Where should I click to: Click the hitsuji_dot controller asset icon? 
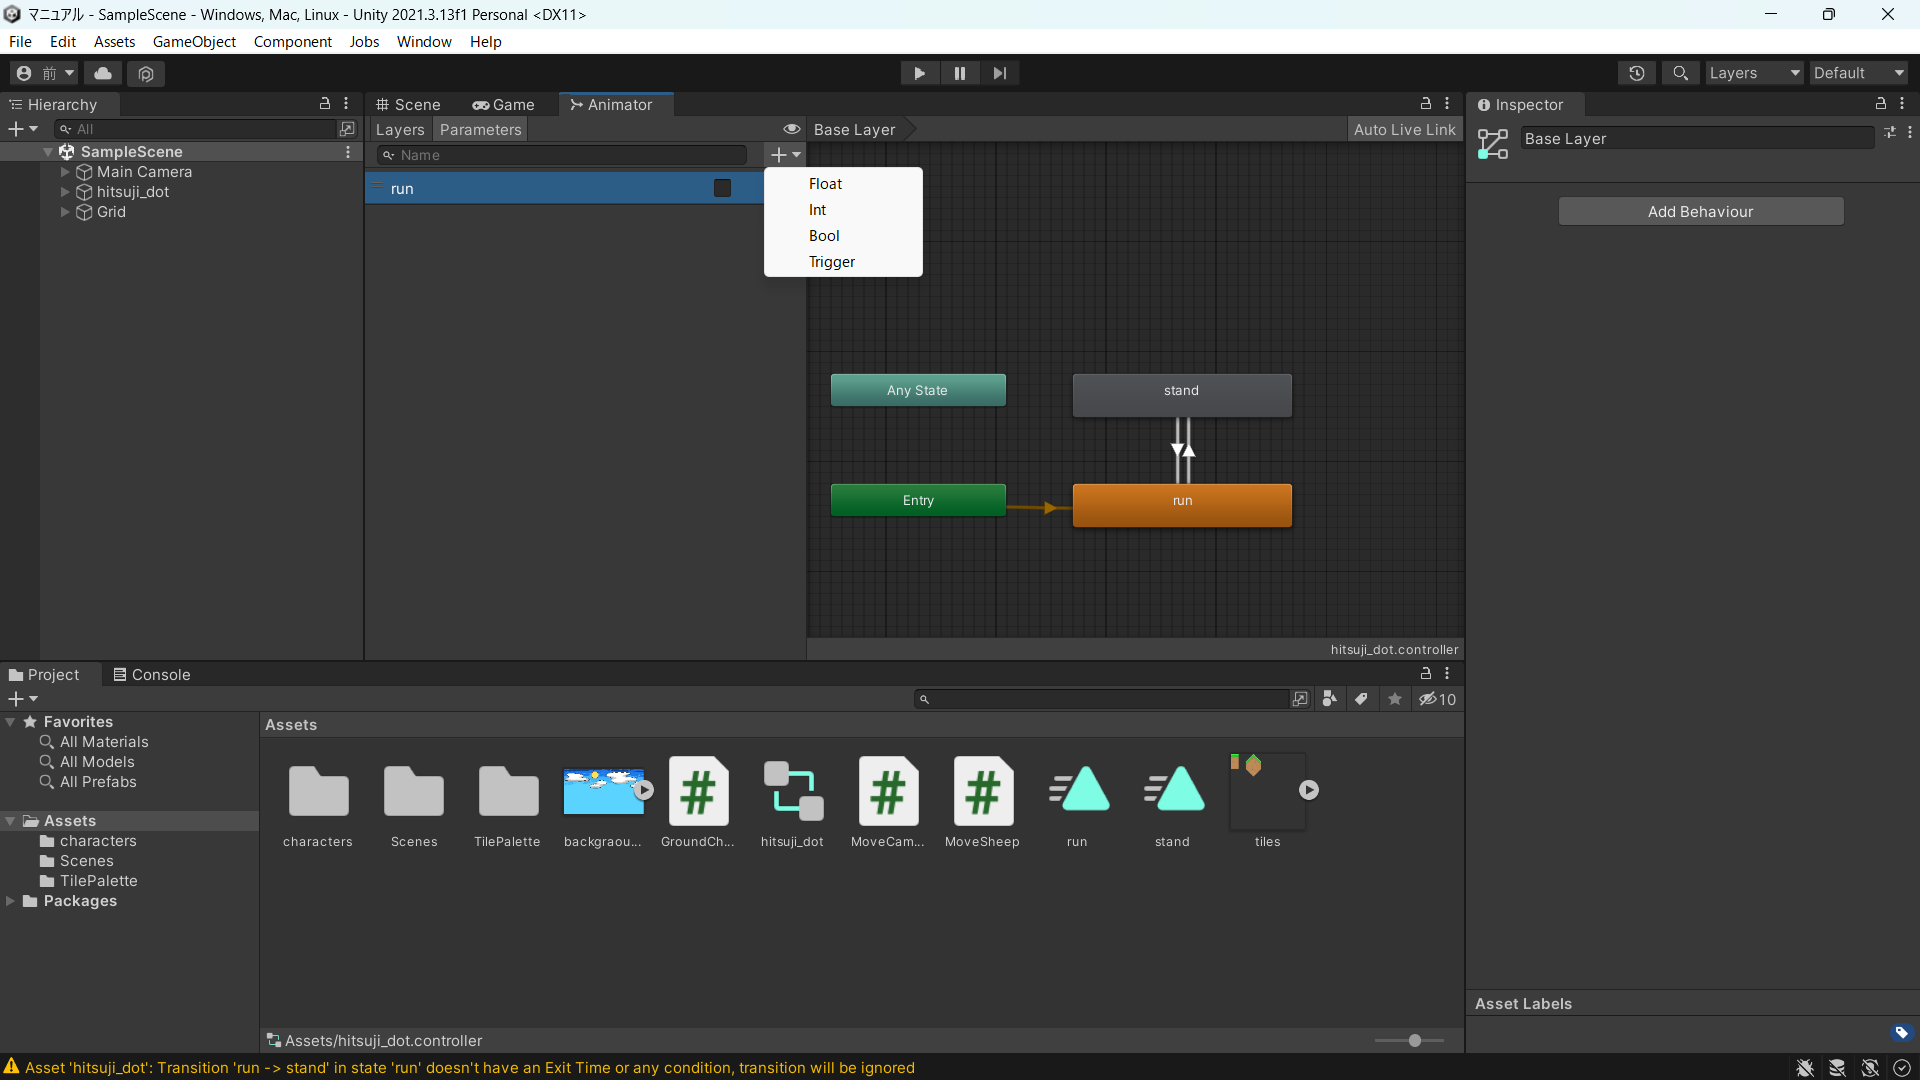793,789
